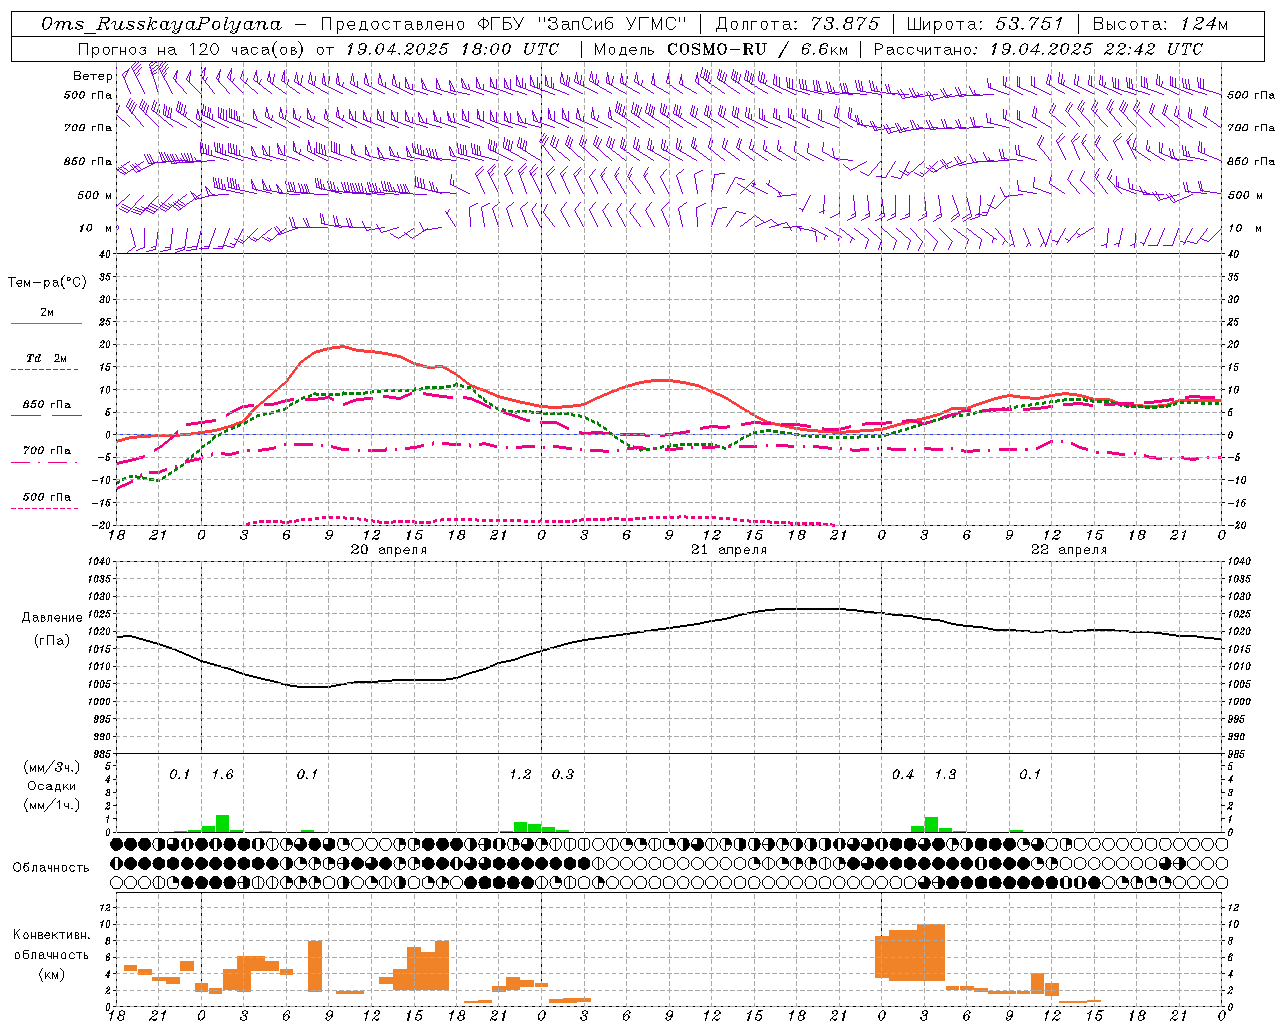1280x1024 pixels.
Task: Click the Давление pressure panel label
Action: (52, 618)
